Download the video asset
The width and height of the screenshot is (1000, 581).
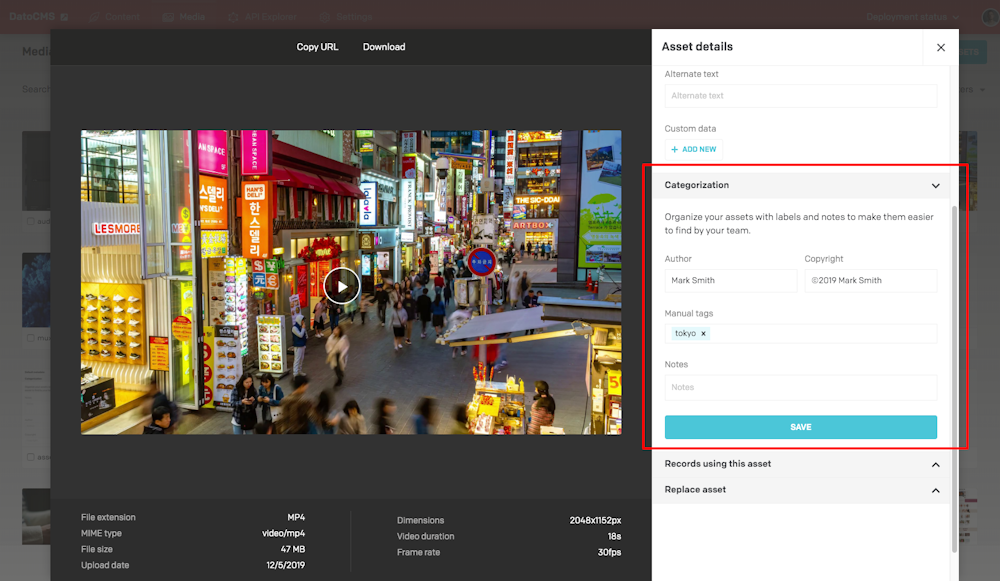(x=384, y=47)
